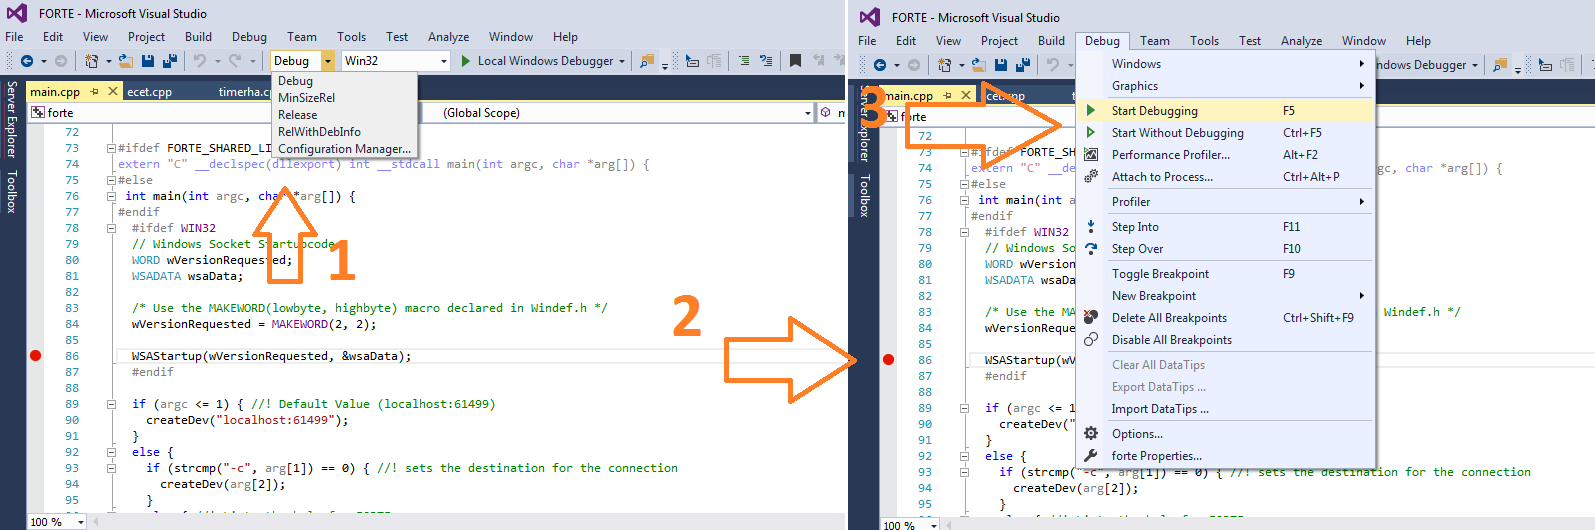Click bookmark icon in left toolbar
Image resolution: width=1595 pixels, height=530 pixels.
[x=795, y=61]
